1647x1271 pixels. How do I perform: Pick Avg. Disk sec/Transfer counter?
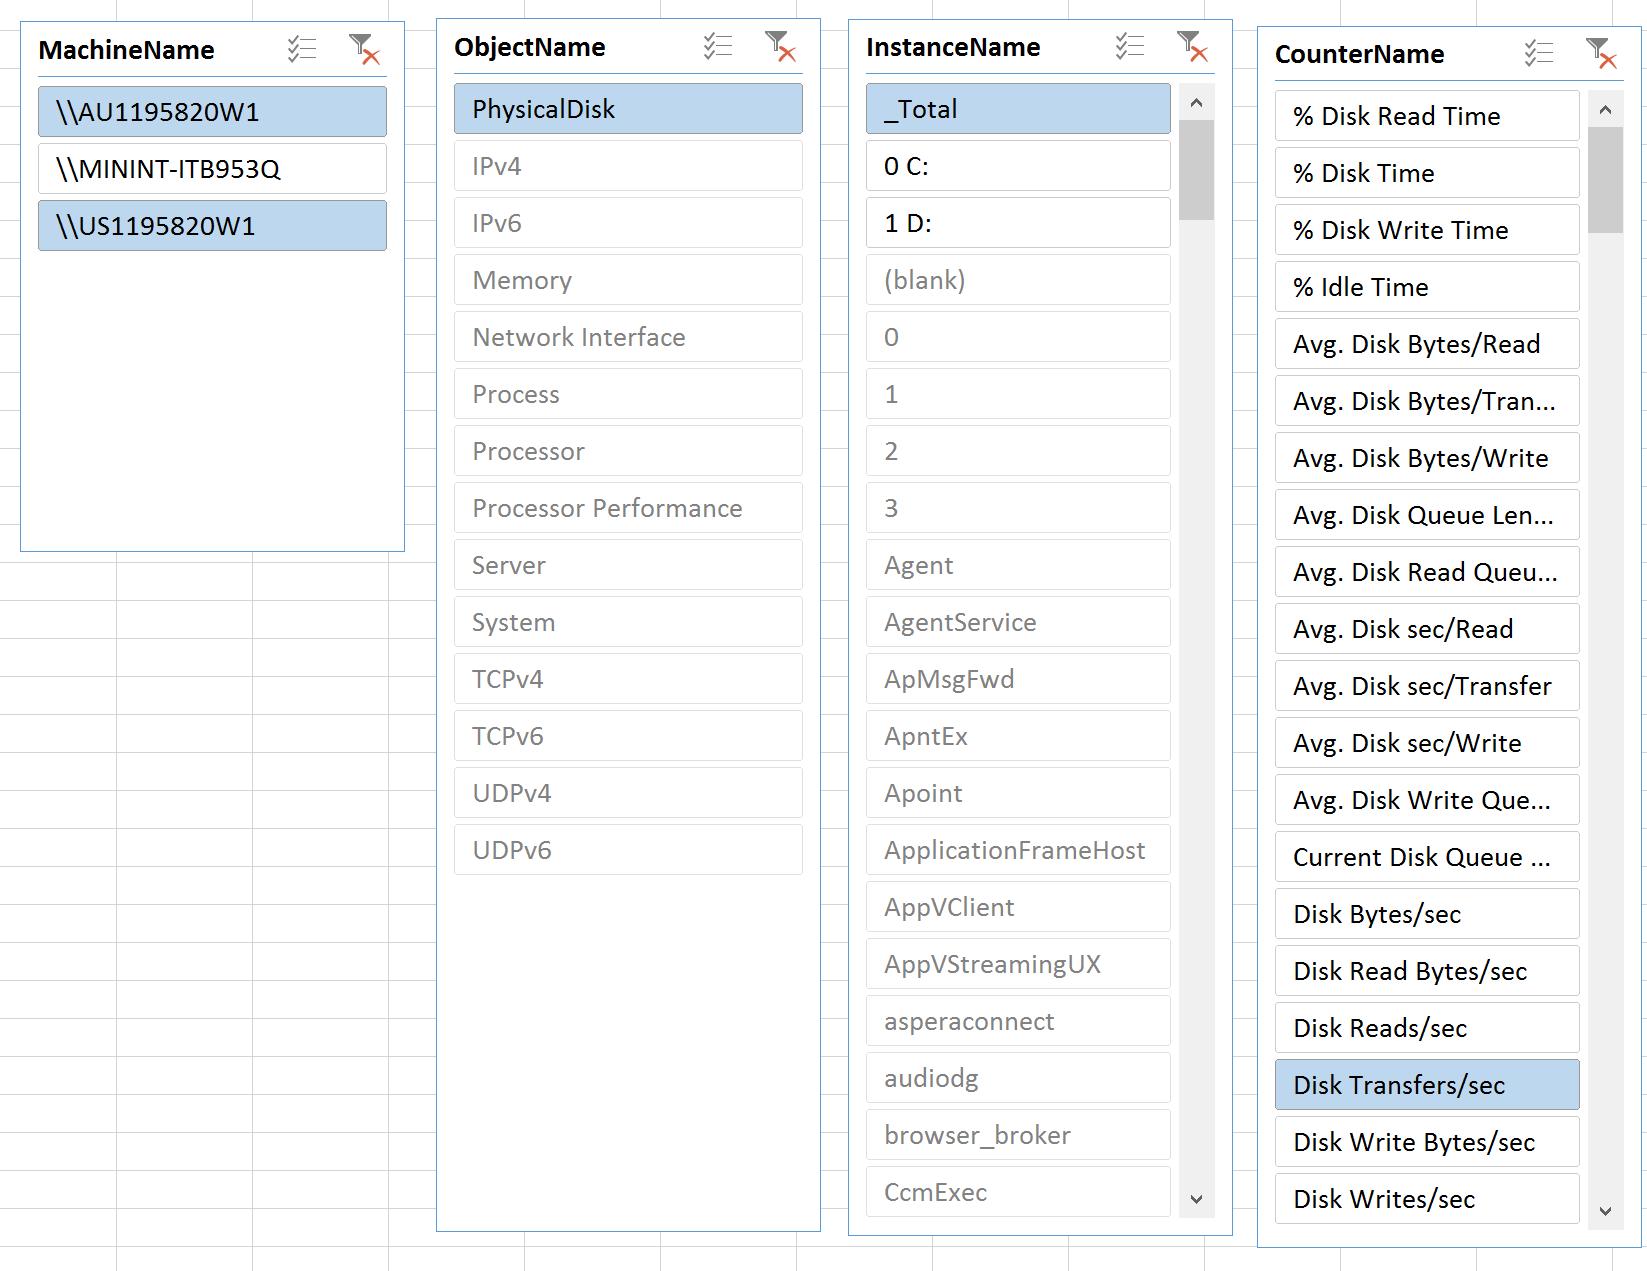[1427, 685]
